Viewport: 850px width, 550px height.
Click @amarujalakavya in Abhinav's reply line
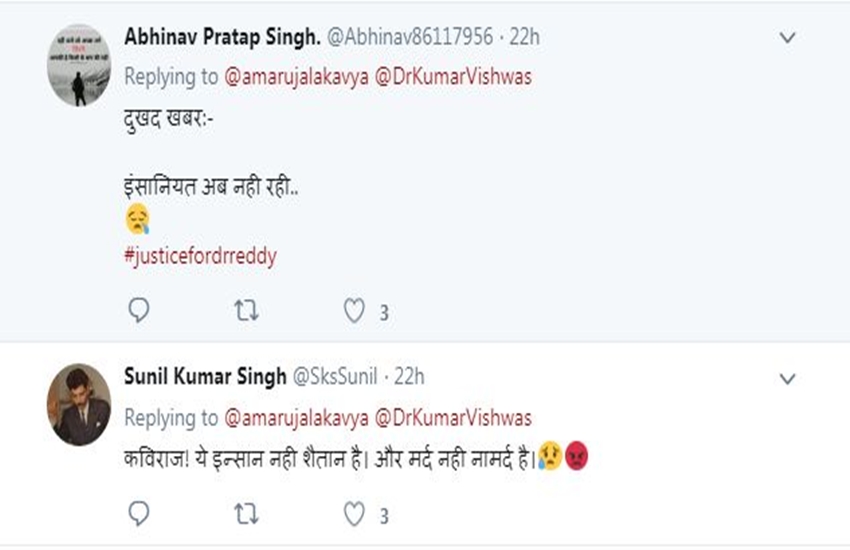(296, 77)
